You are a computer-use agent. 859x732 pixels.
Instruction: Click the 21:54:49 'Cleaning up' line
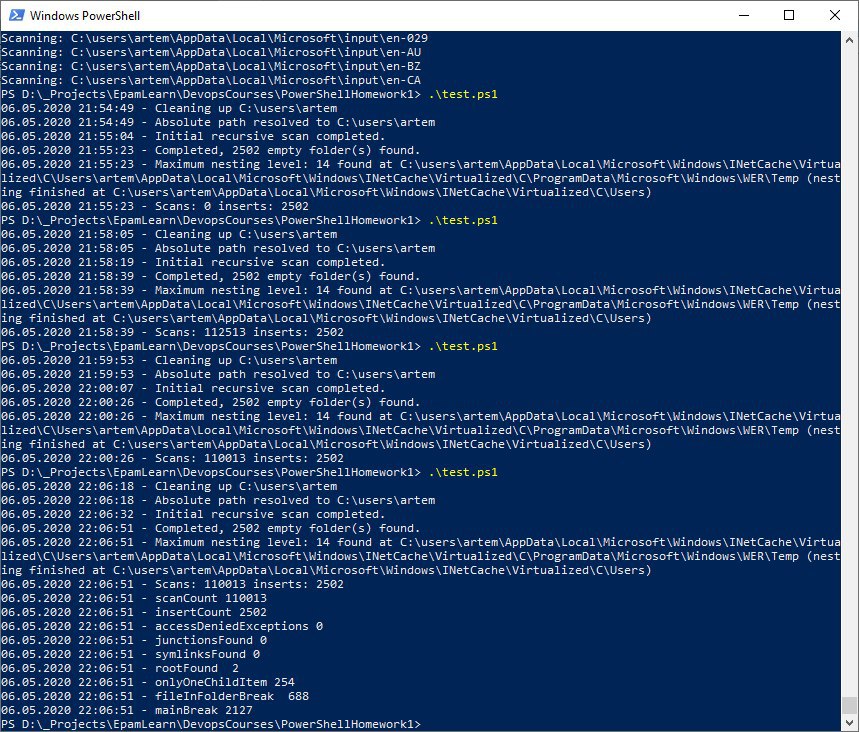pos(169,108)
